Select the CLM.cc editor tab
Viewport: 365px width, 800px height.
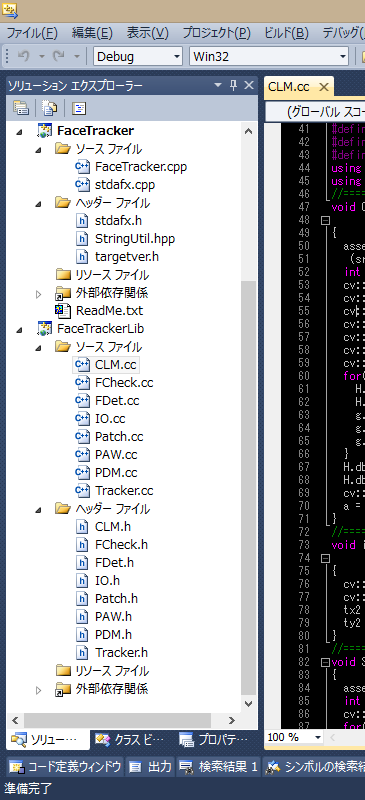coord(288,87)
